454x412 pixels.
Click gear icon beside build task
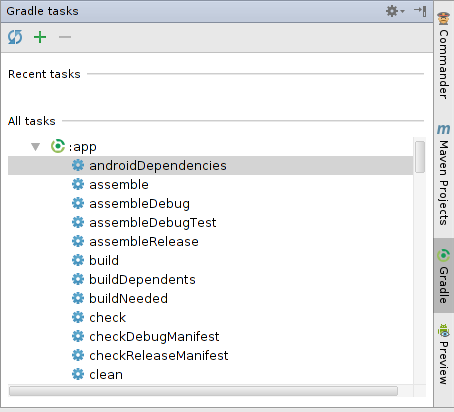pyautogui.click(x=78, y=260)
